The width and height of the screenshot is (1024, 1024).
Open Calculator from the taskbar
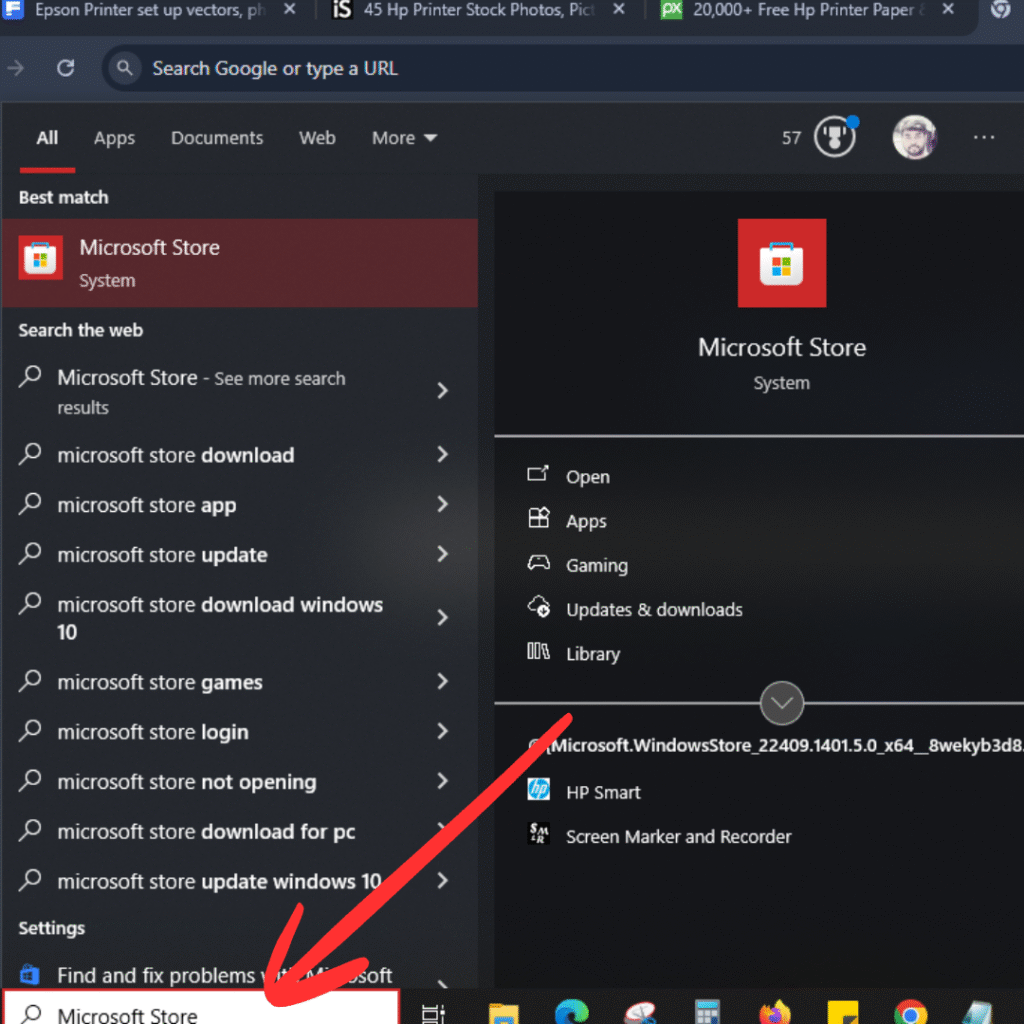(x=707, y=1012)
